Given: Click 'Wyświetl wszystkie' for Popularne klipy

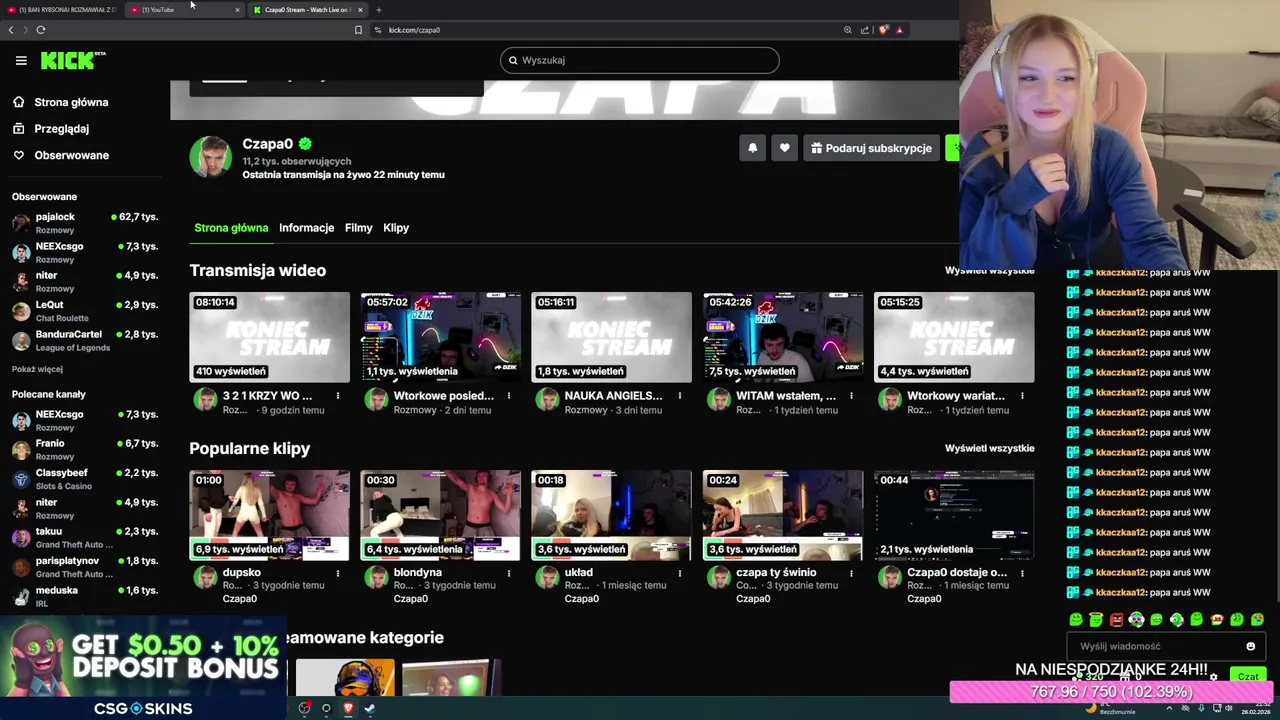Looking at the screenshot, I should click(989, 448).
